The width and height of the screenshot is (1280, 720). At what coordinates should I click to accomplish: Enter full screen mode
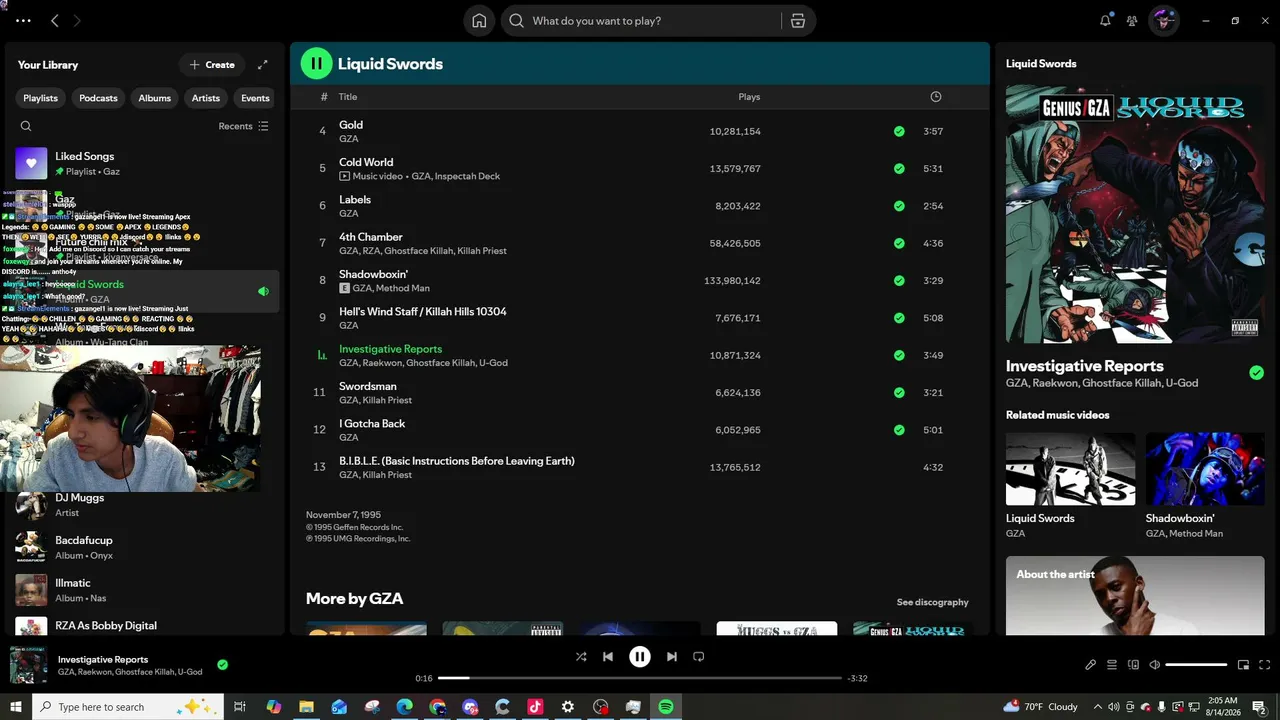pos(1264,665)
